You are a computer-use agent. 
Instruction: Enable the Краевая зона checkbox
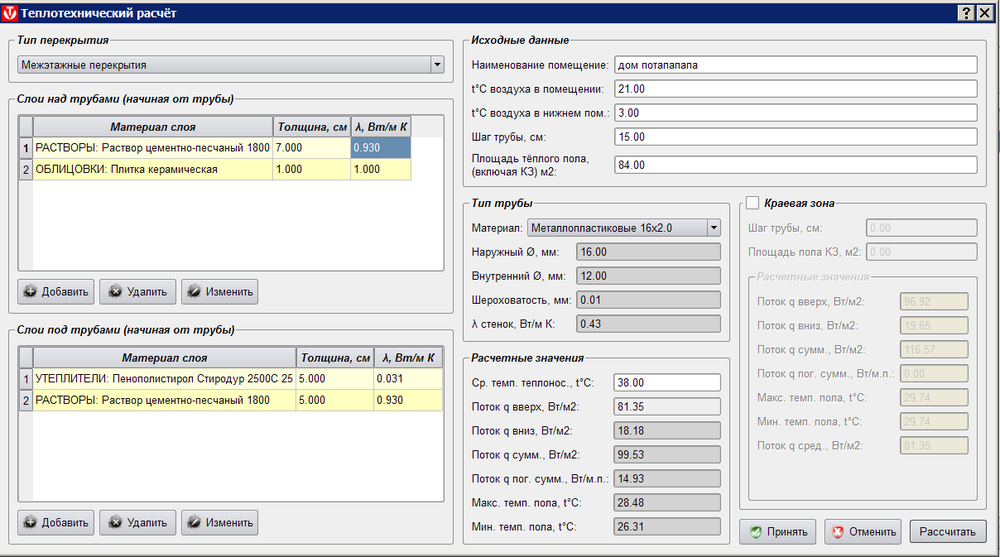[x=752, y=203]
